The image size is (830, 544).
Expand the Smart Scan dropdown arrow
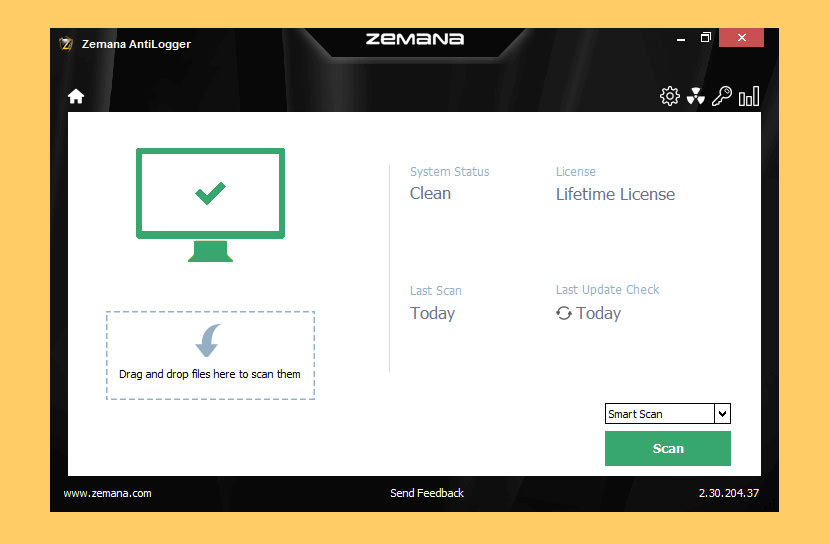tap(722, 414)
